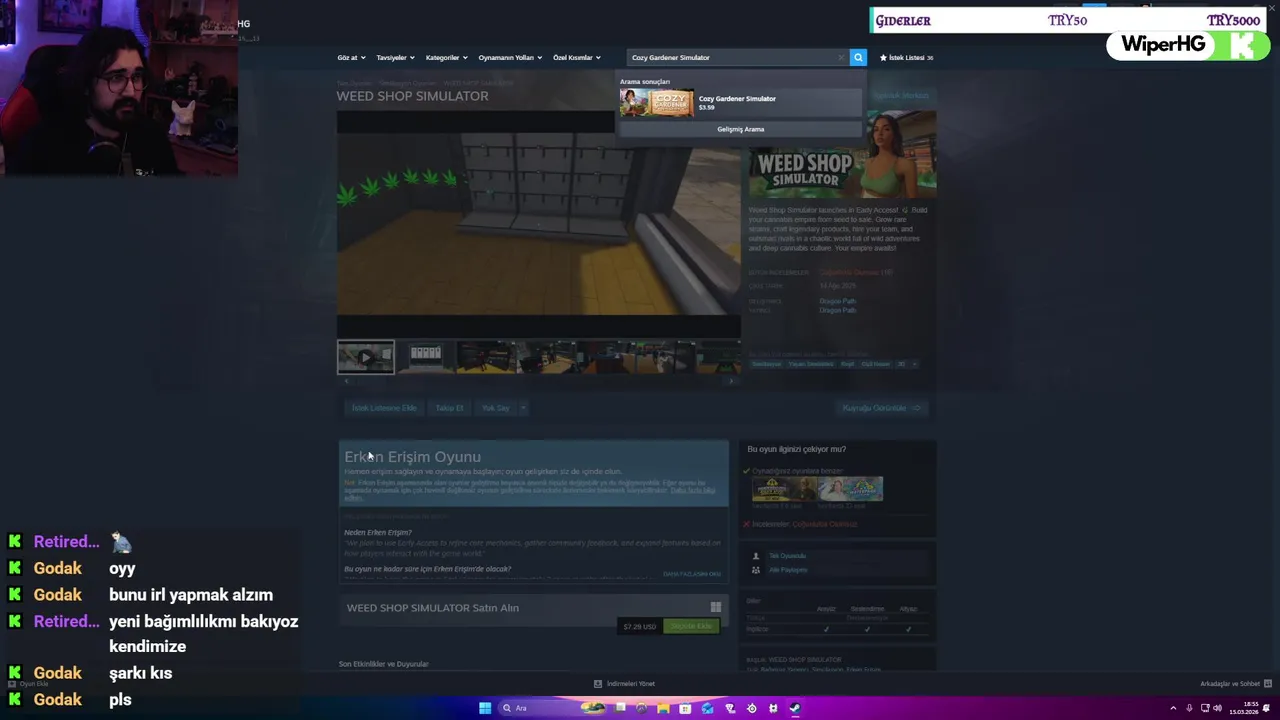This screenshot has width=1280, height=720.
Task: Select the first video thumbnail in media strip
Action: pyautogui.click(x=366, y=357)
